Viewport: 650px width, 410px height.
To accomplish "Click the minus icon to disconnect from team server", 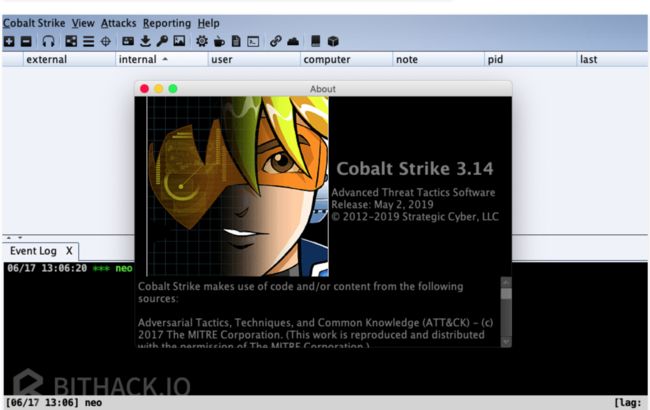I will pos(26,41).
